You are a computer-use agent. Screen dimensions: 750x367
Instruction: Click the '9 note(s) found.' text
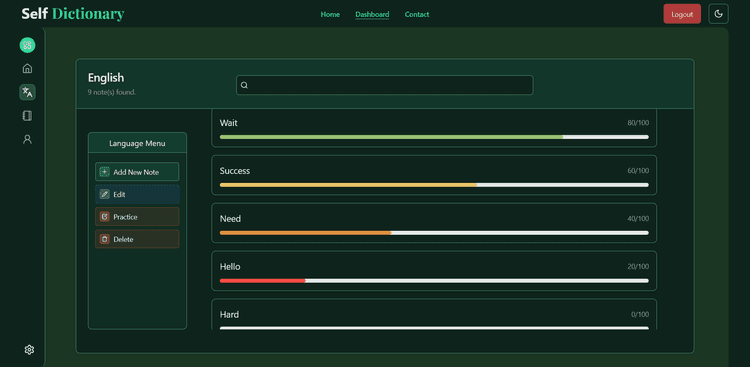111,92
